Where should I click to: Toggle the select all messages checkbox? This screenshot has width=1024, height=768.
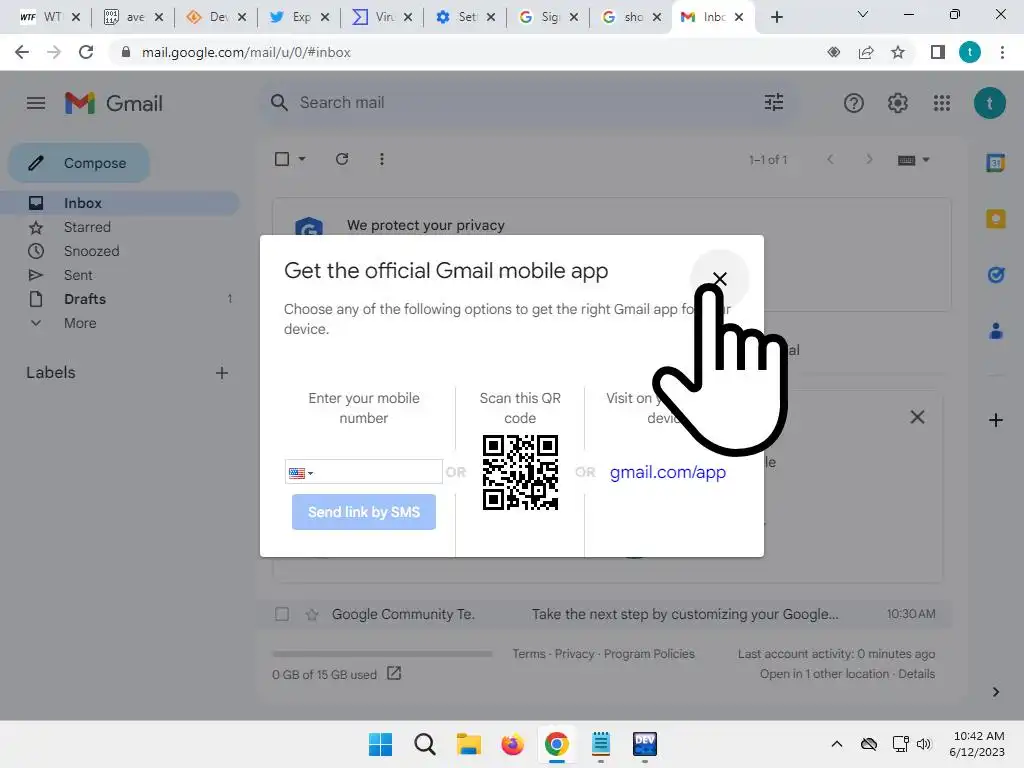click(282, 159)
